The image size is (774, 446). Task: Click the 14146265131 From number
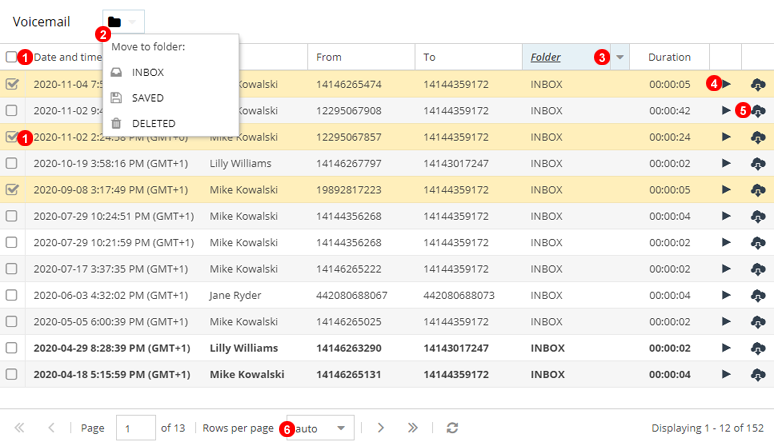(x=349, y=374)
